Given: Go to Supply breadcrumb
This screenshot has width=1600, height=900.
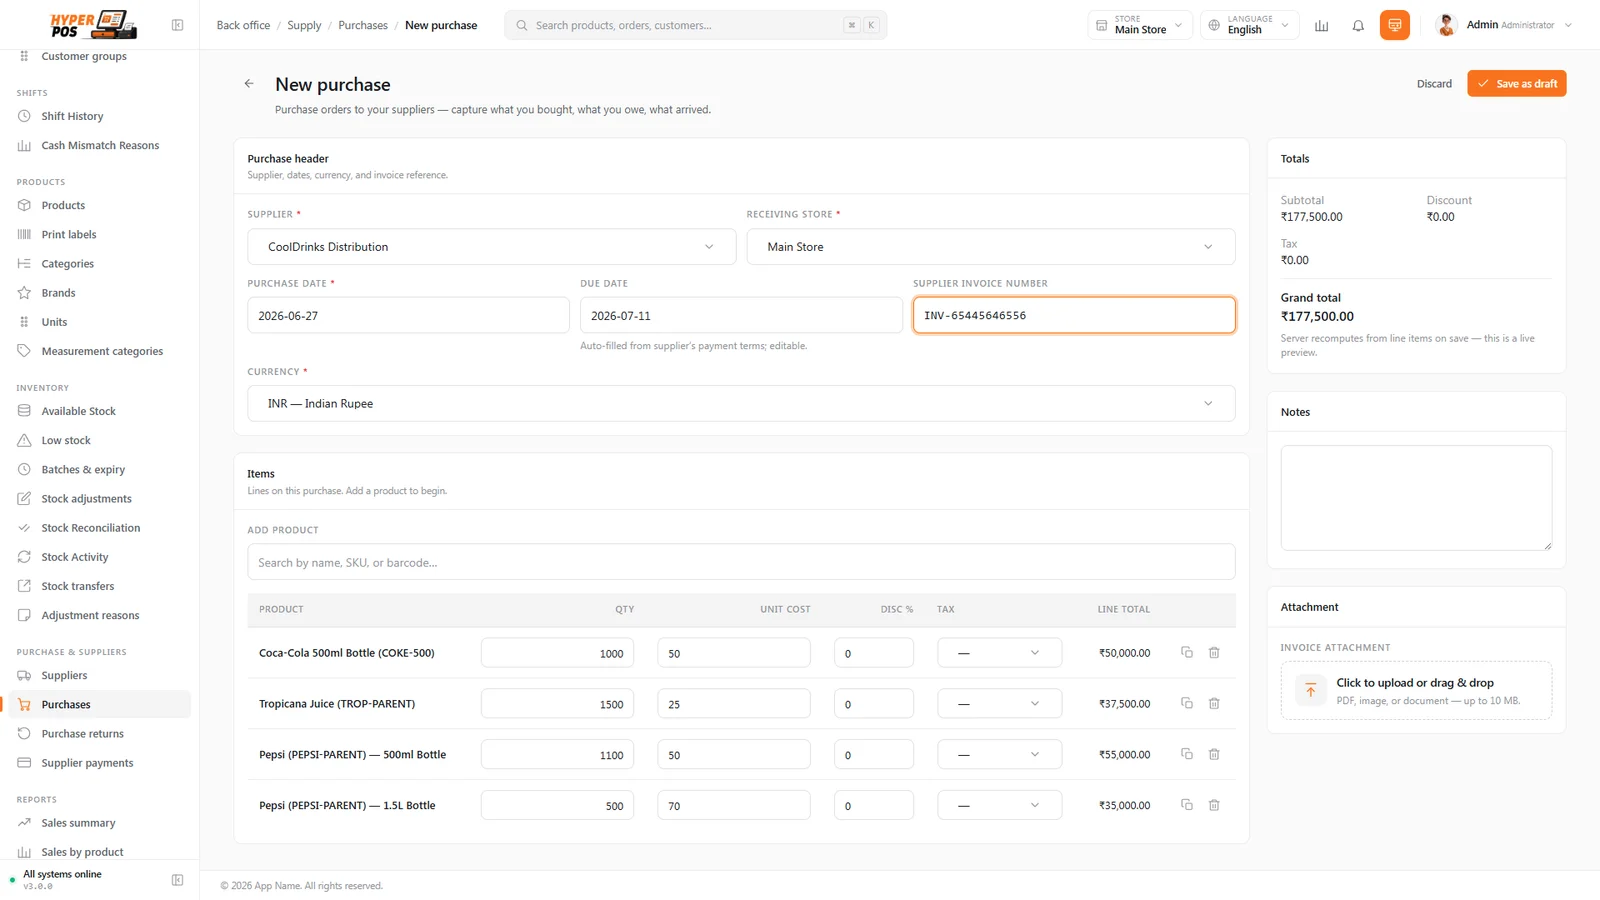Looking at the screenshot, I should 304,25.
